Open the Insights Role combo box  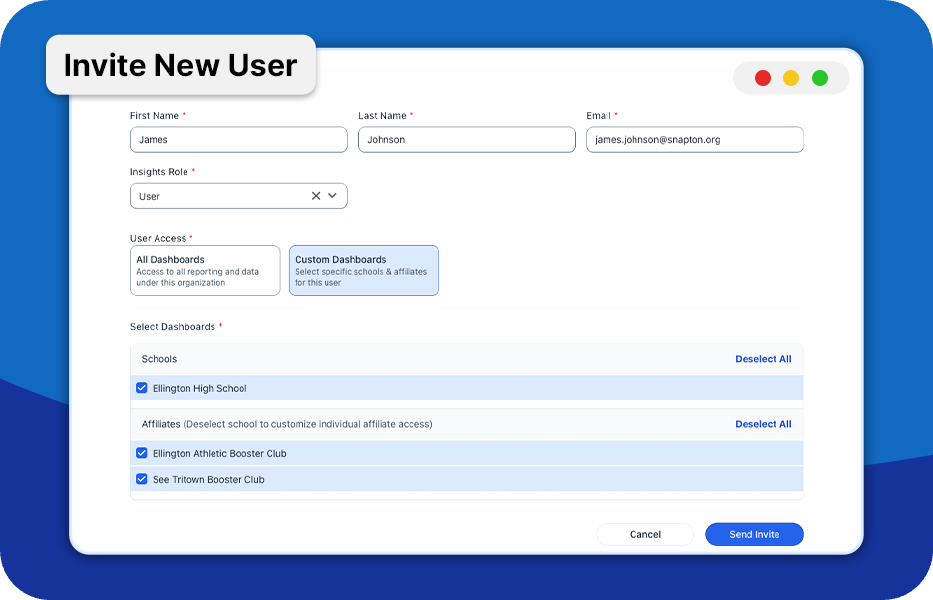239,196
